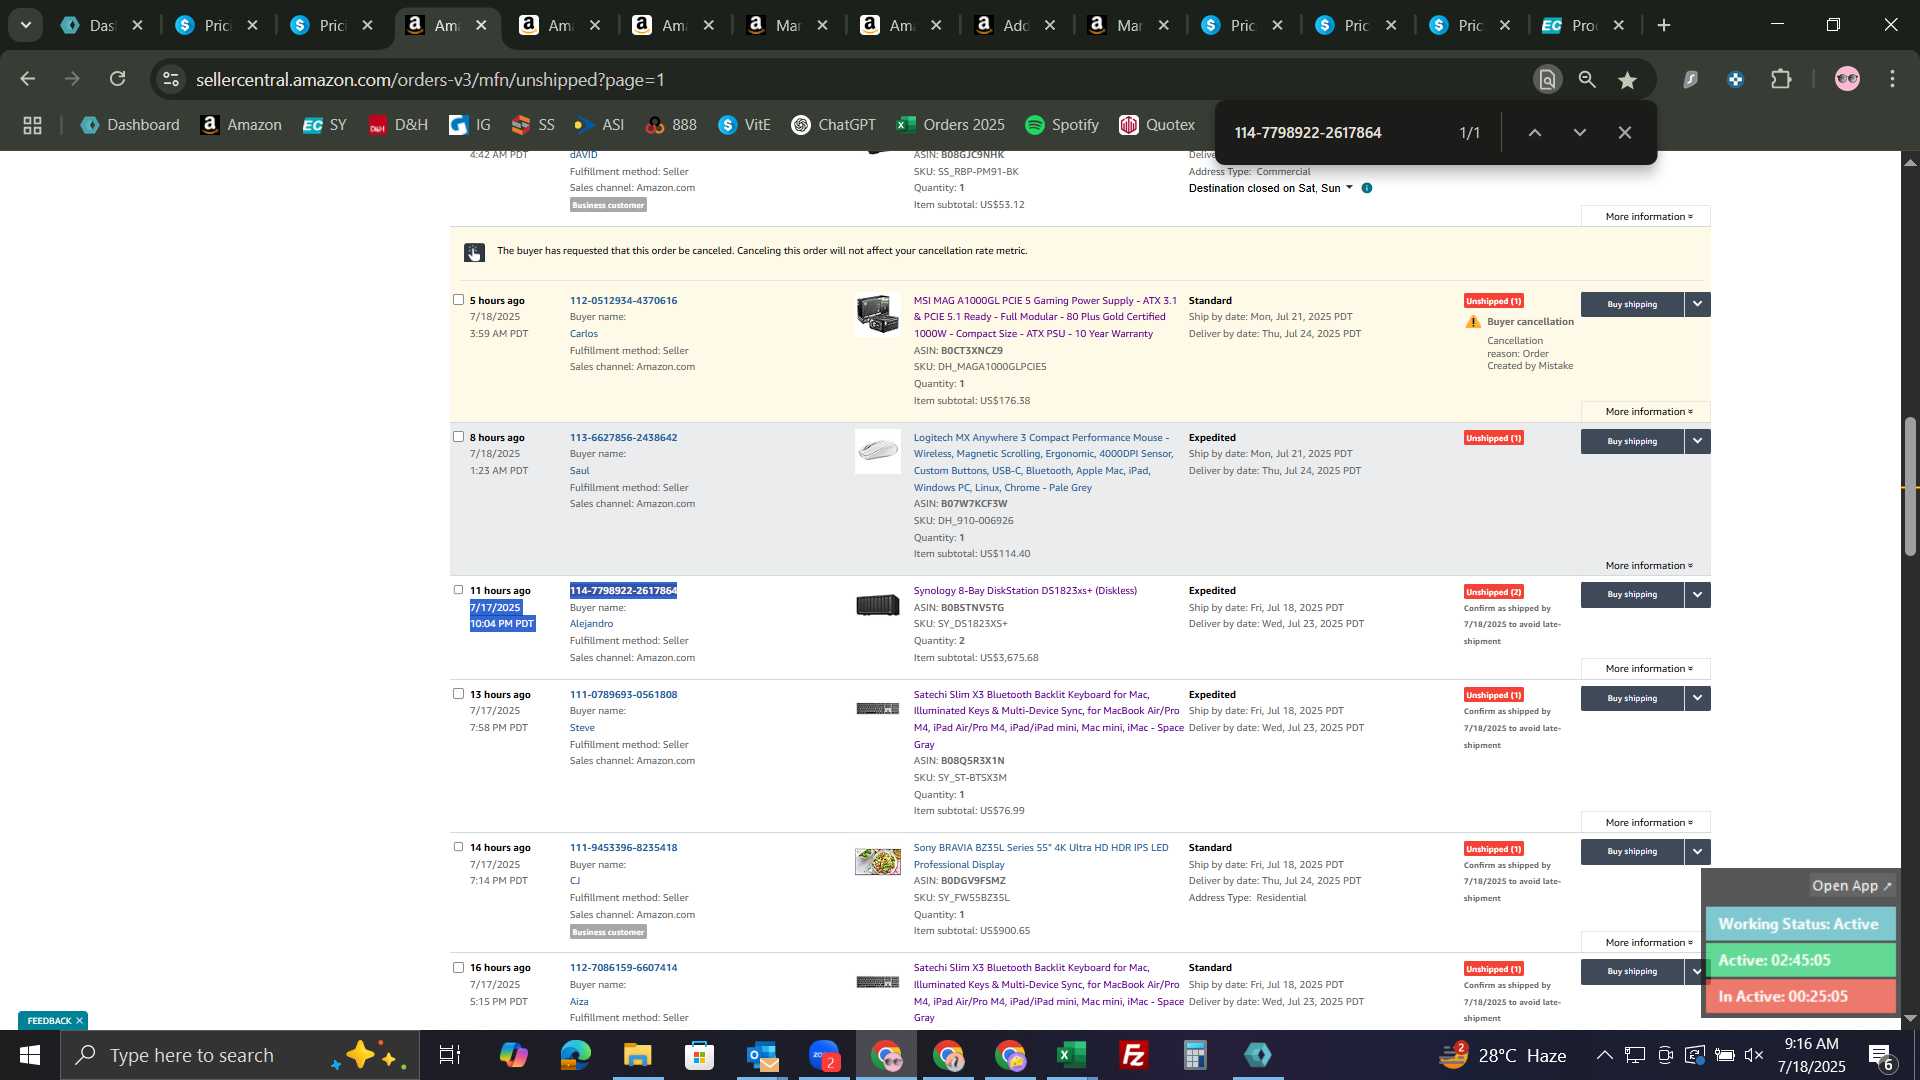Open Task View on the taskbar
The image size is (1920, 1080).
click(450, 1055)
